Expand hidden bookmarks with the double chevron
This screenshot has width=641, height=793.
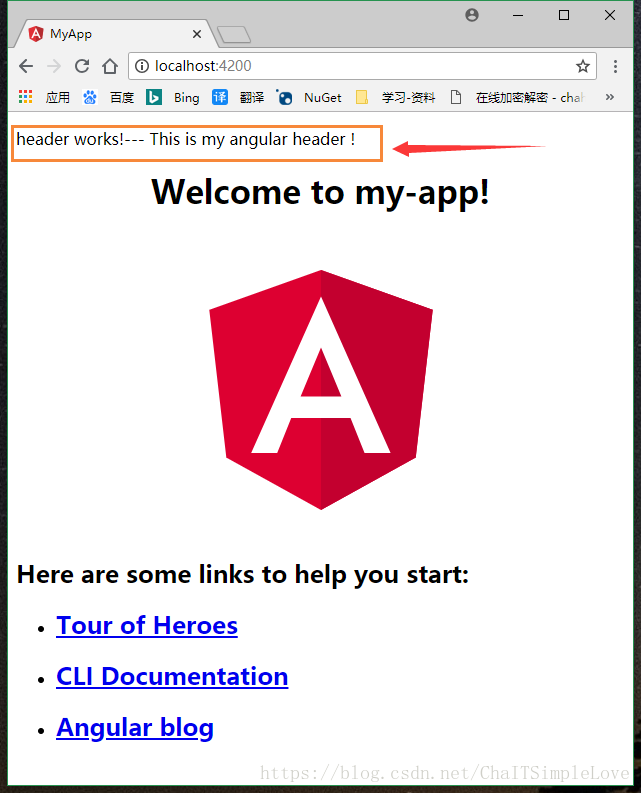(610, 97)
